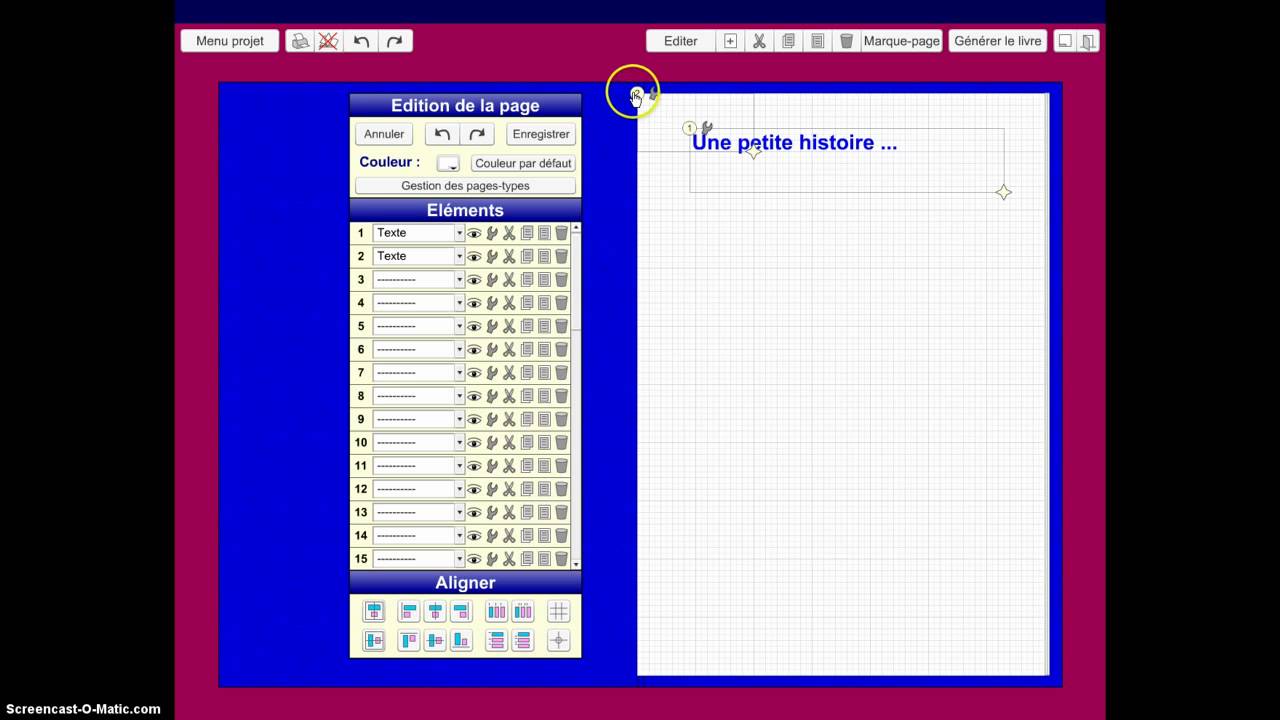Click the Enregistrer button

click(x=541, y=134)
